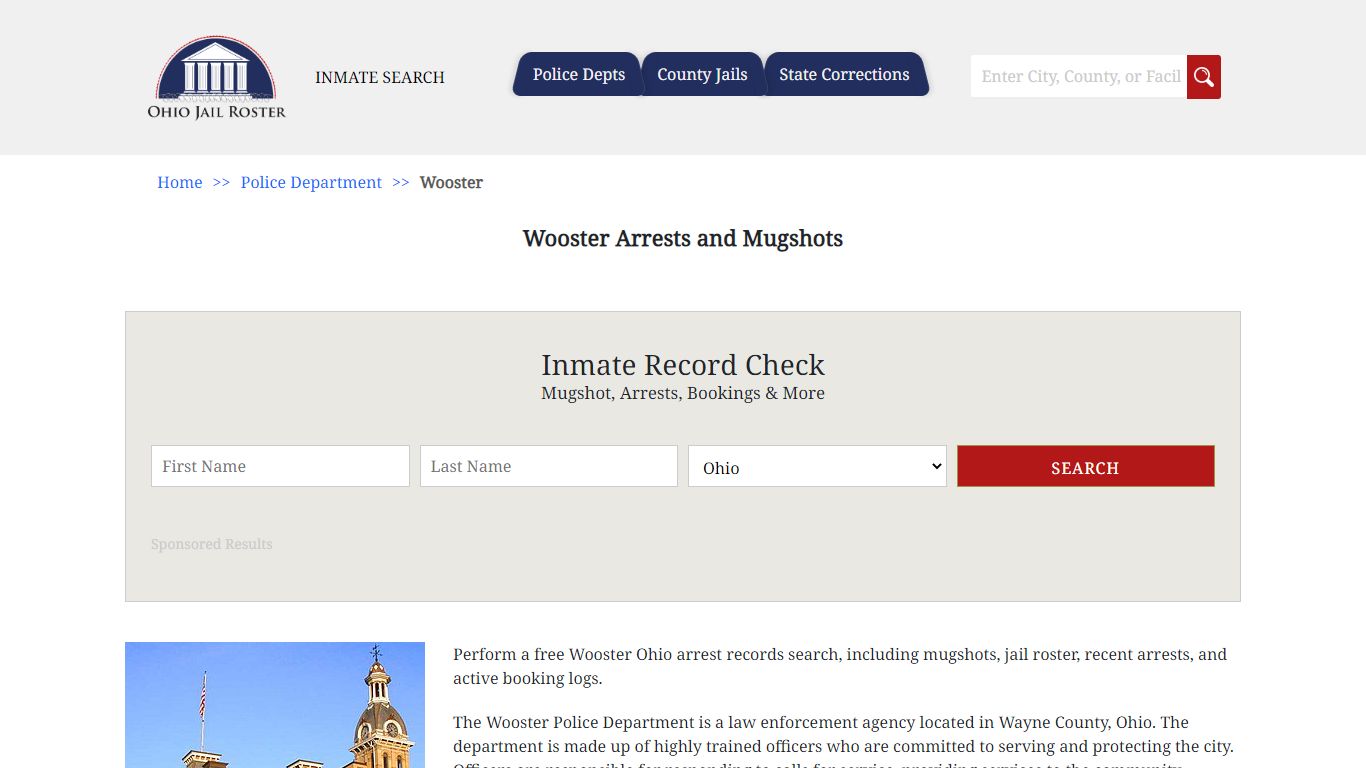The height and width of the screenshot is (768, 1366).
Task: Open the State Corrections tab
Action: (845, 74)
